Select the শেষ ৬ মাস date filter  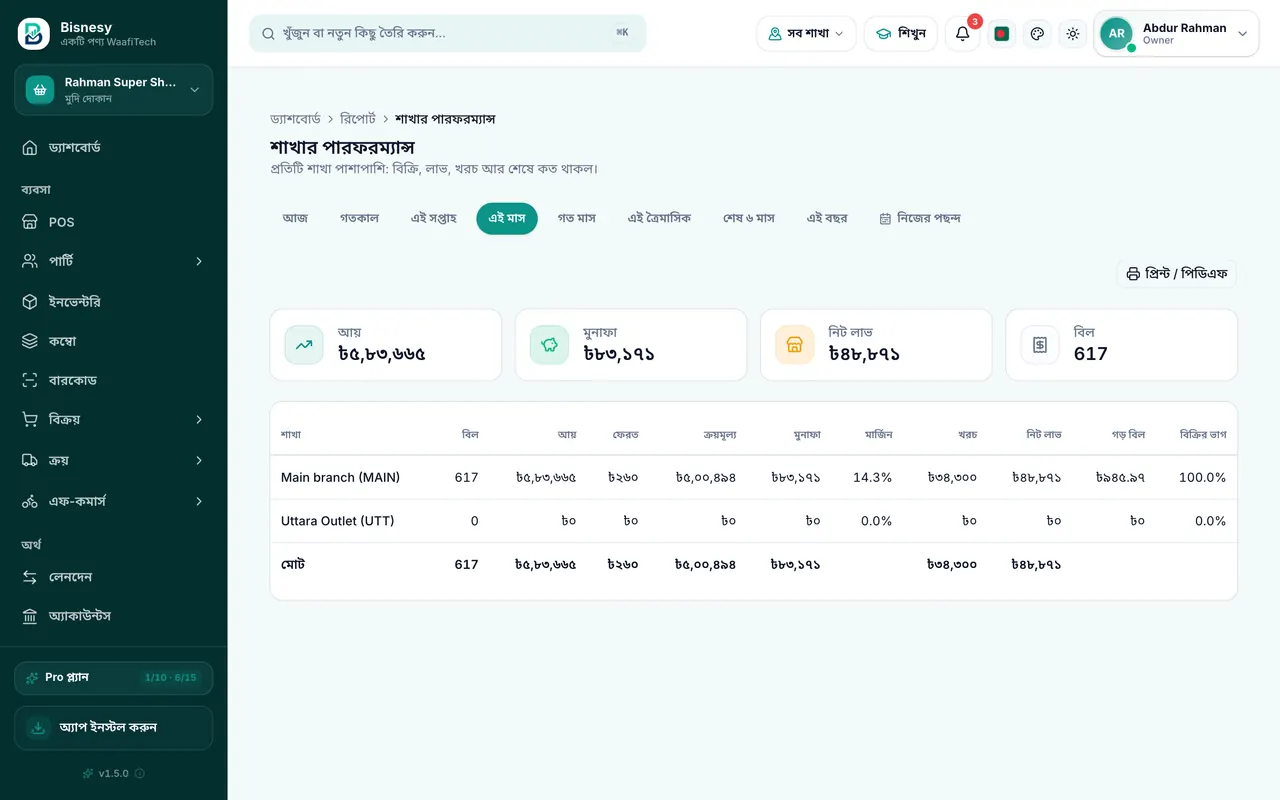tap(749, 219)
